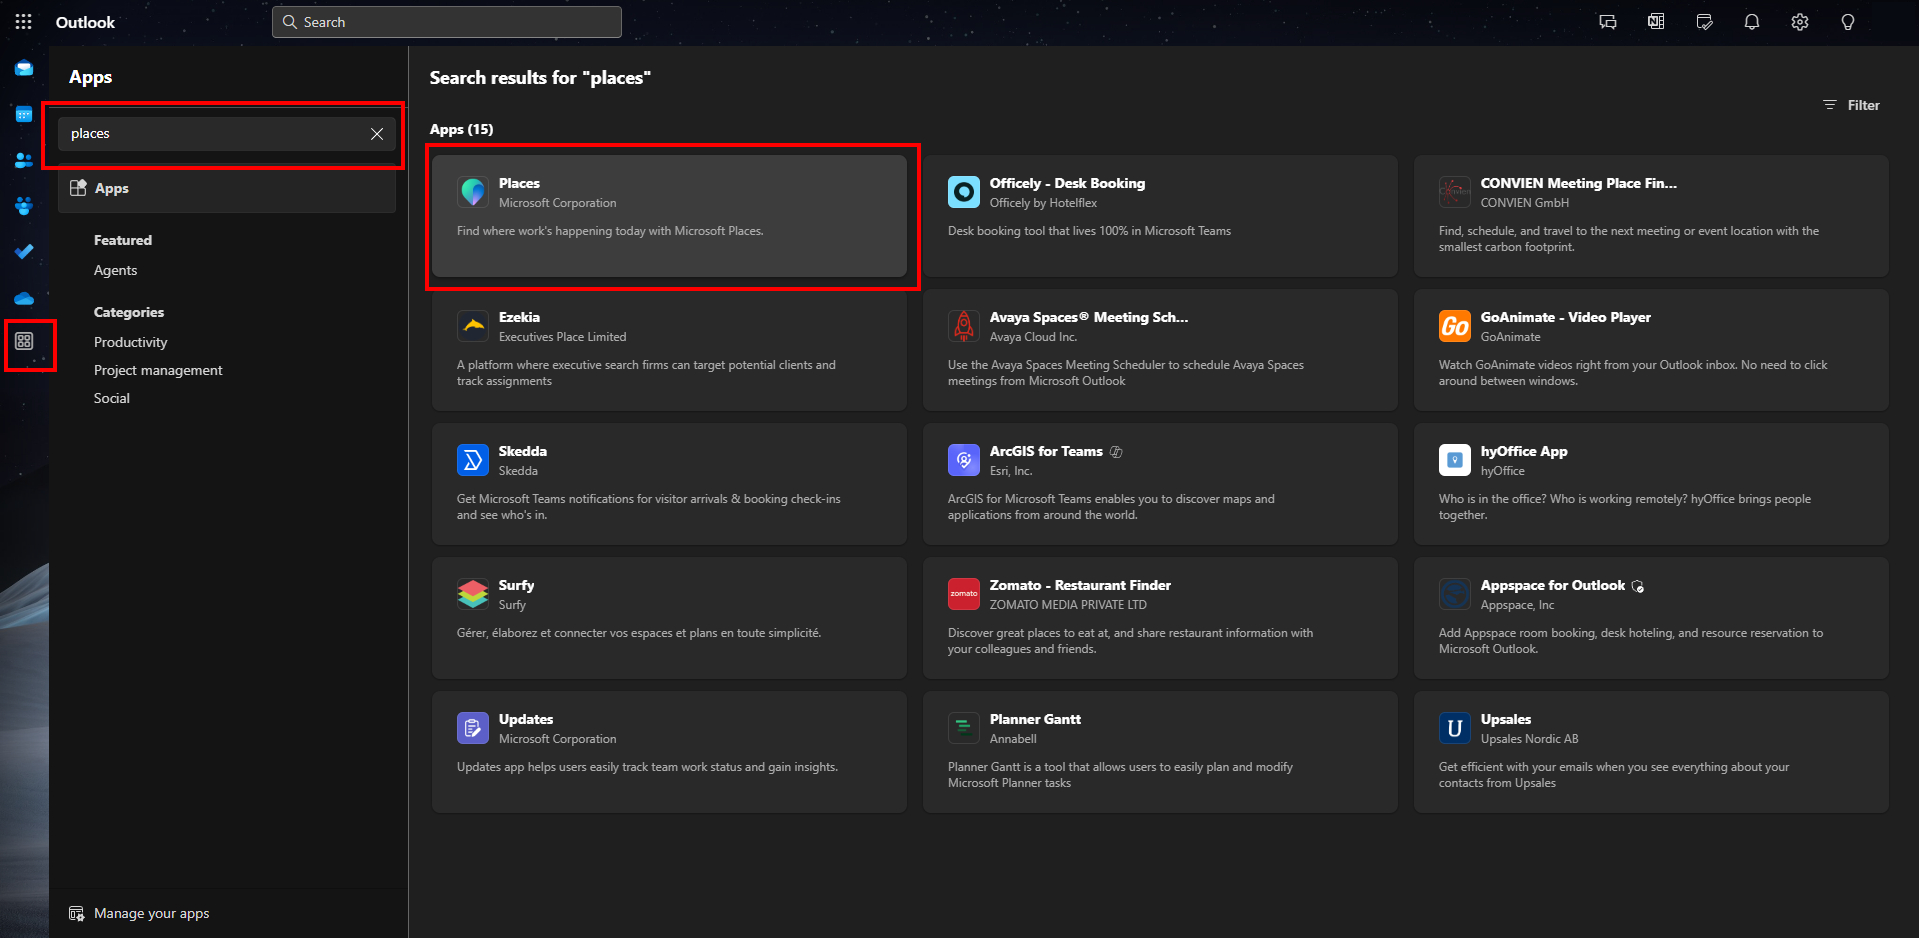Open notifications bell
1919x938 pixels.
(1752, 22)
